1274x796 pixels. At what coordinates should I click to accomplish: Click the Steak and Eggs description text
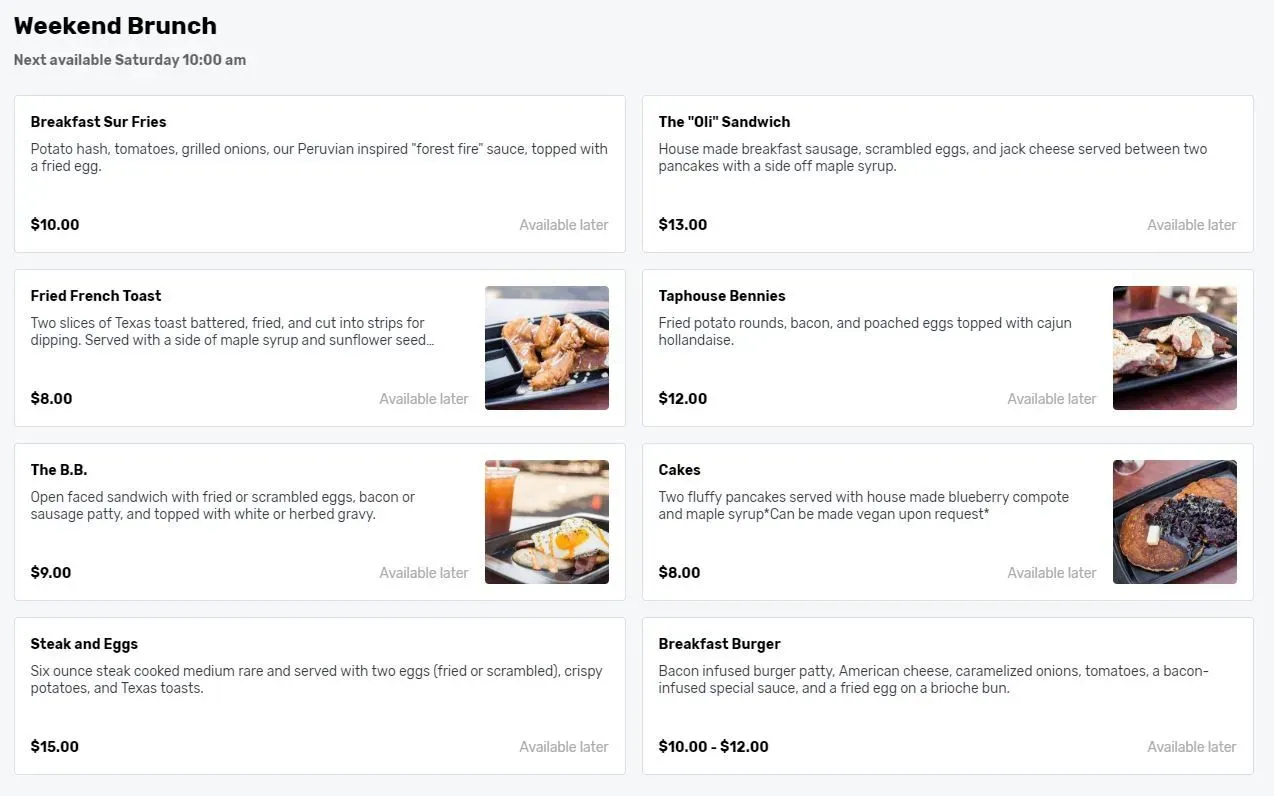[x=317, y=680]
